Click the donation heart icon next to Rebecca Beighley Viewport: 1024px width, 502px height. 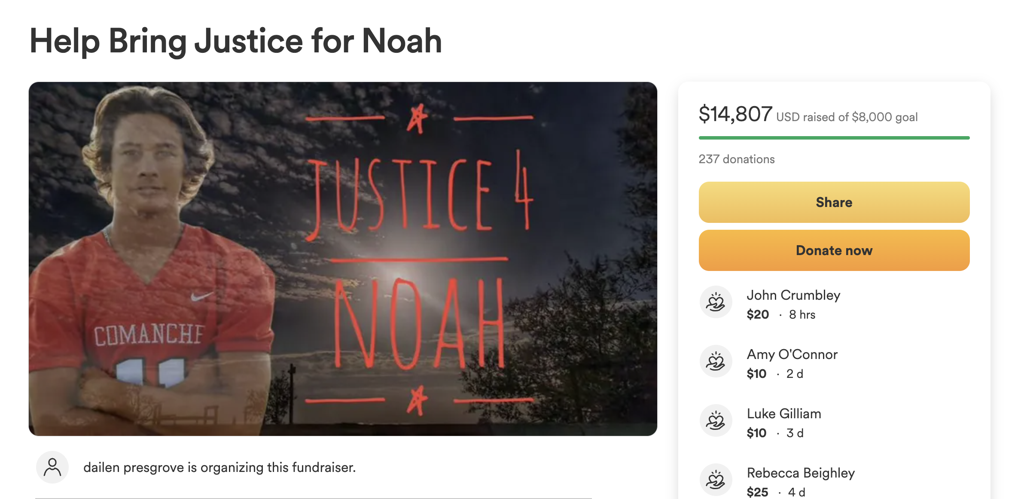pos(716,480)
